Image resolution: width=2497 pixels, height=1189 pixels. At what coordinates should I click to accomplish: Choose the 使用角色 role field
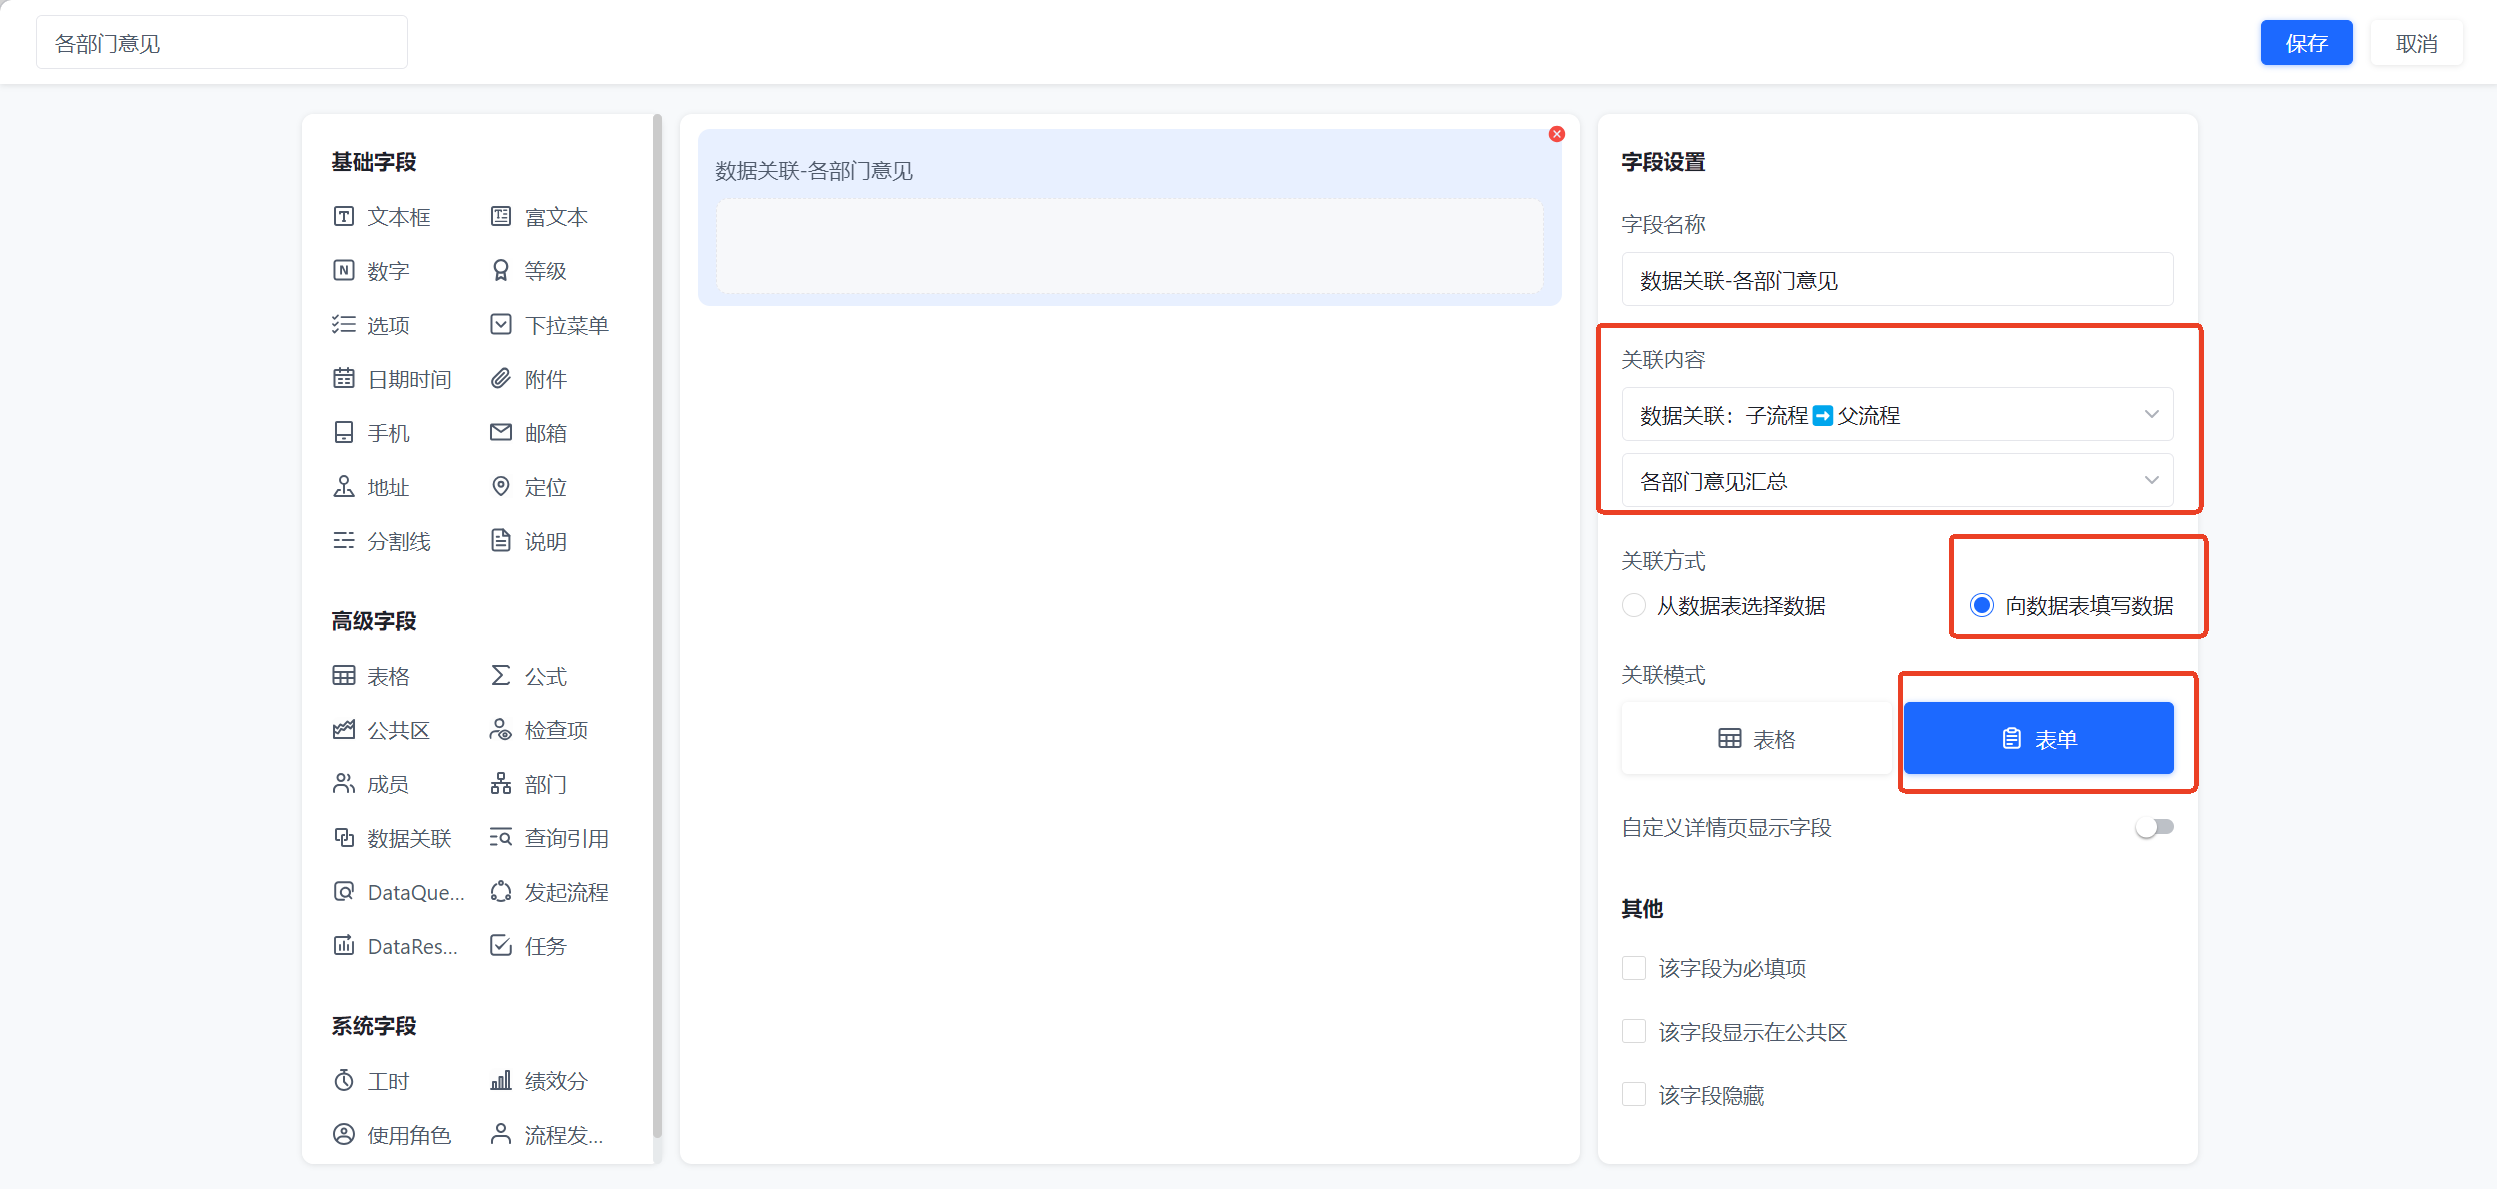pyautogui.click(x=392, y=1134)
